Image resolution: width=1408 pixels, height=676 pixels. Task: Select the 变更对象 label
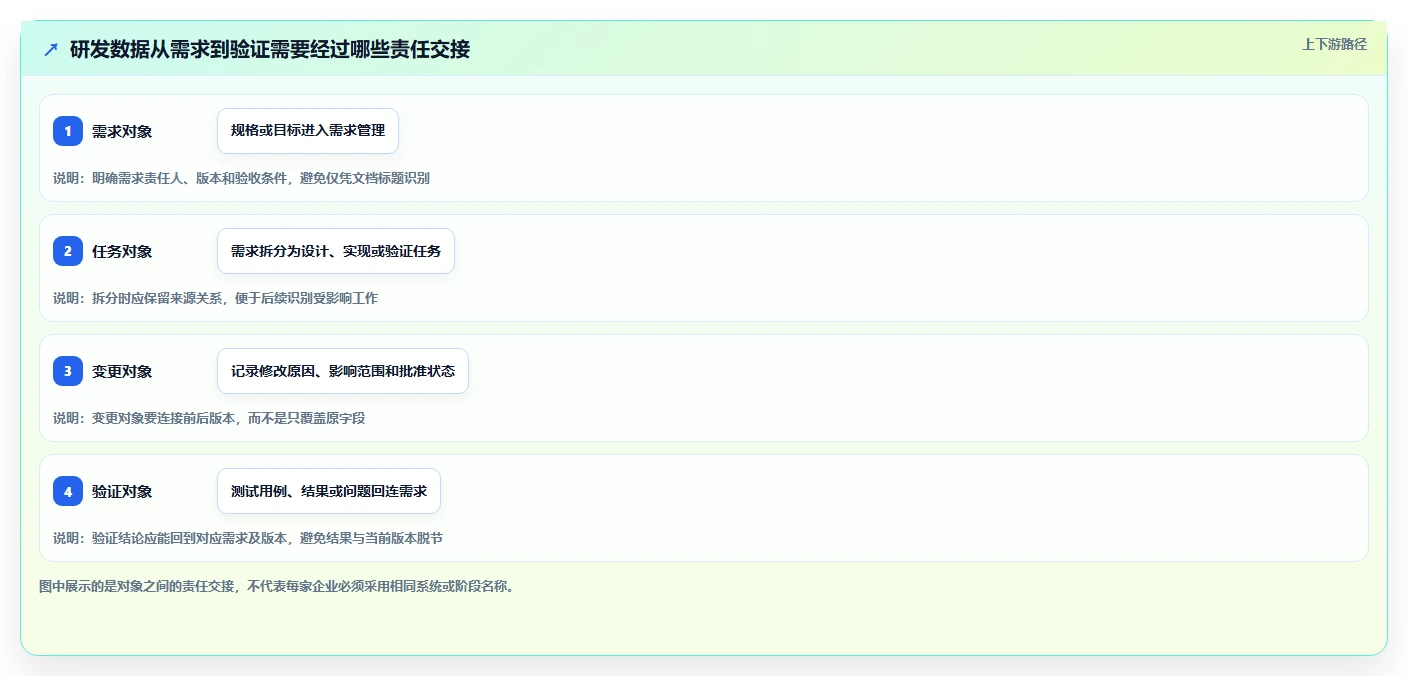[x=122, y=371]
